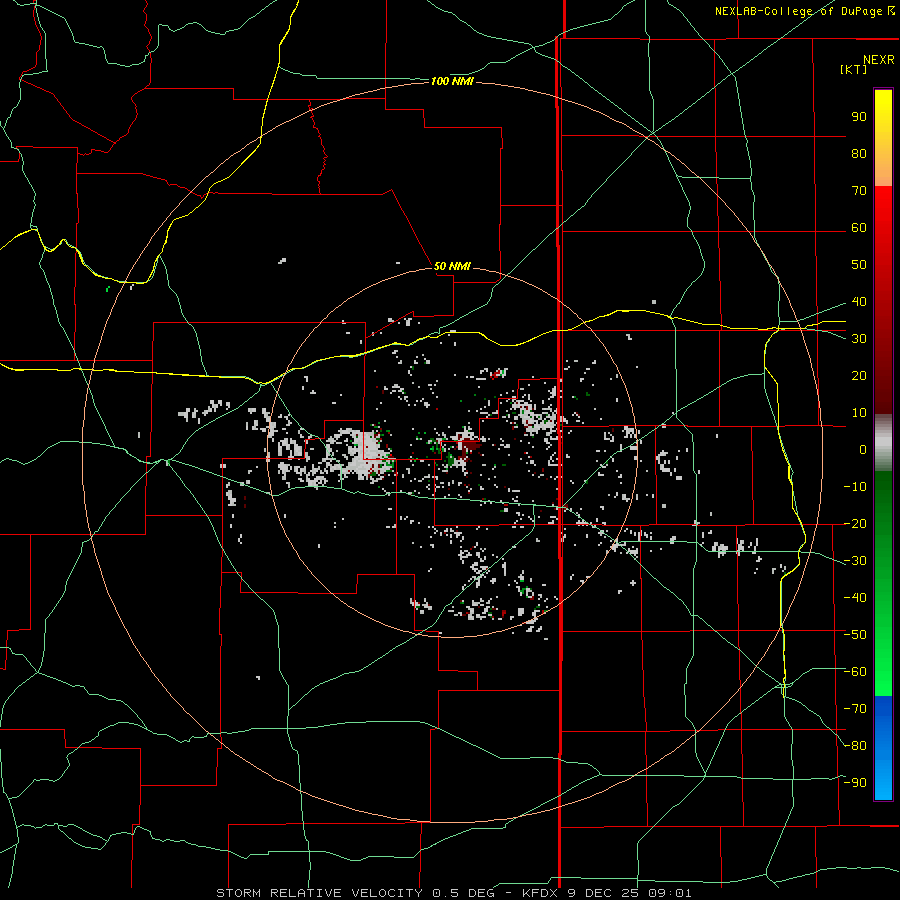The height and width of the screenshot is (900, 900).
Task: Click the -80 value on velocity scale
Action: point(855,746)
